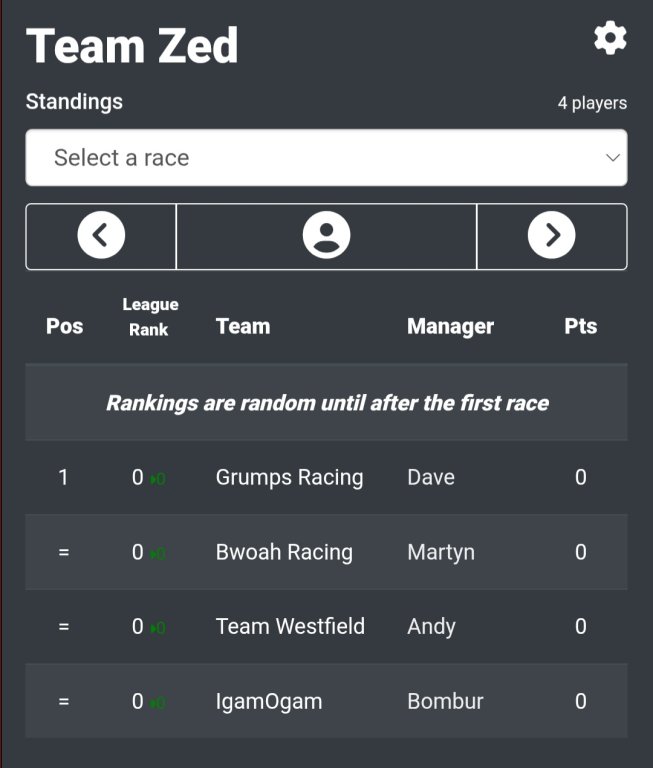Click the 4 players label
This screenshot has height=768, width=653.
pyautogui.click(x=592, y=103)
